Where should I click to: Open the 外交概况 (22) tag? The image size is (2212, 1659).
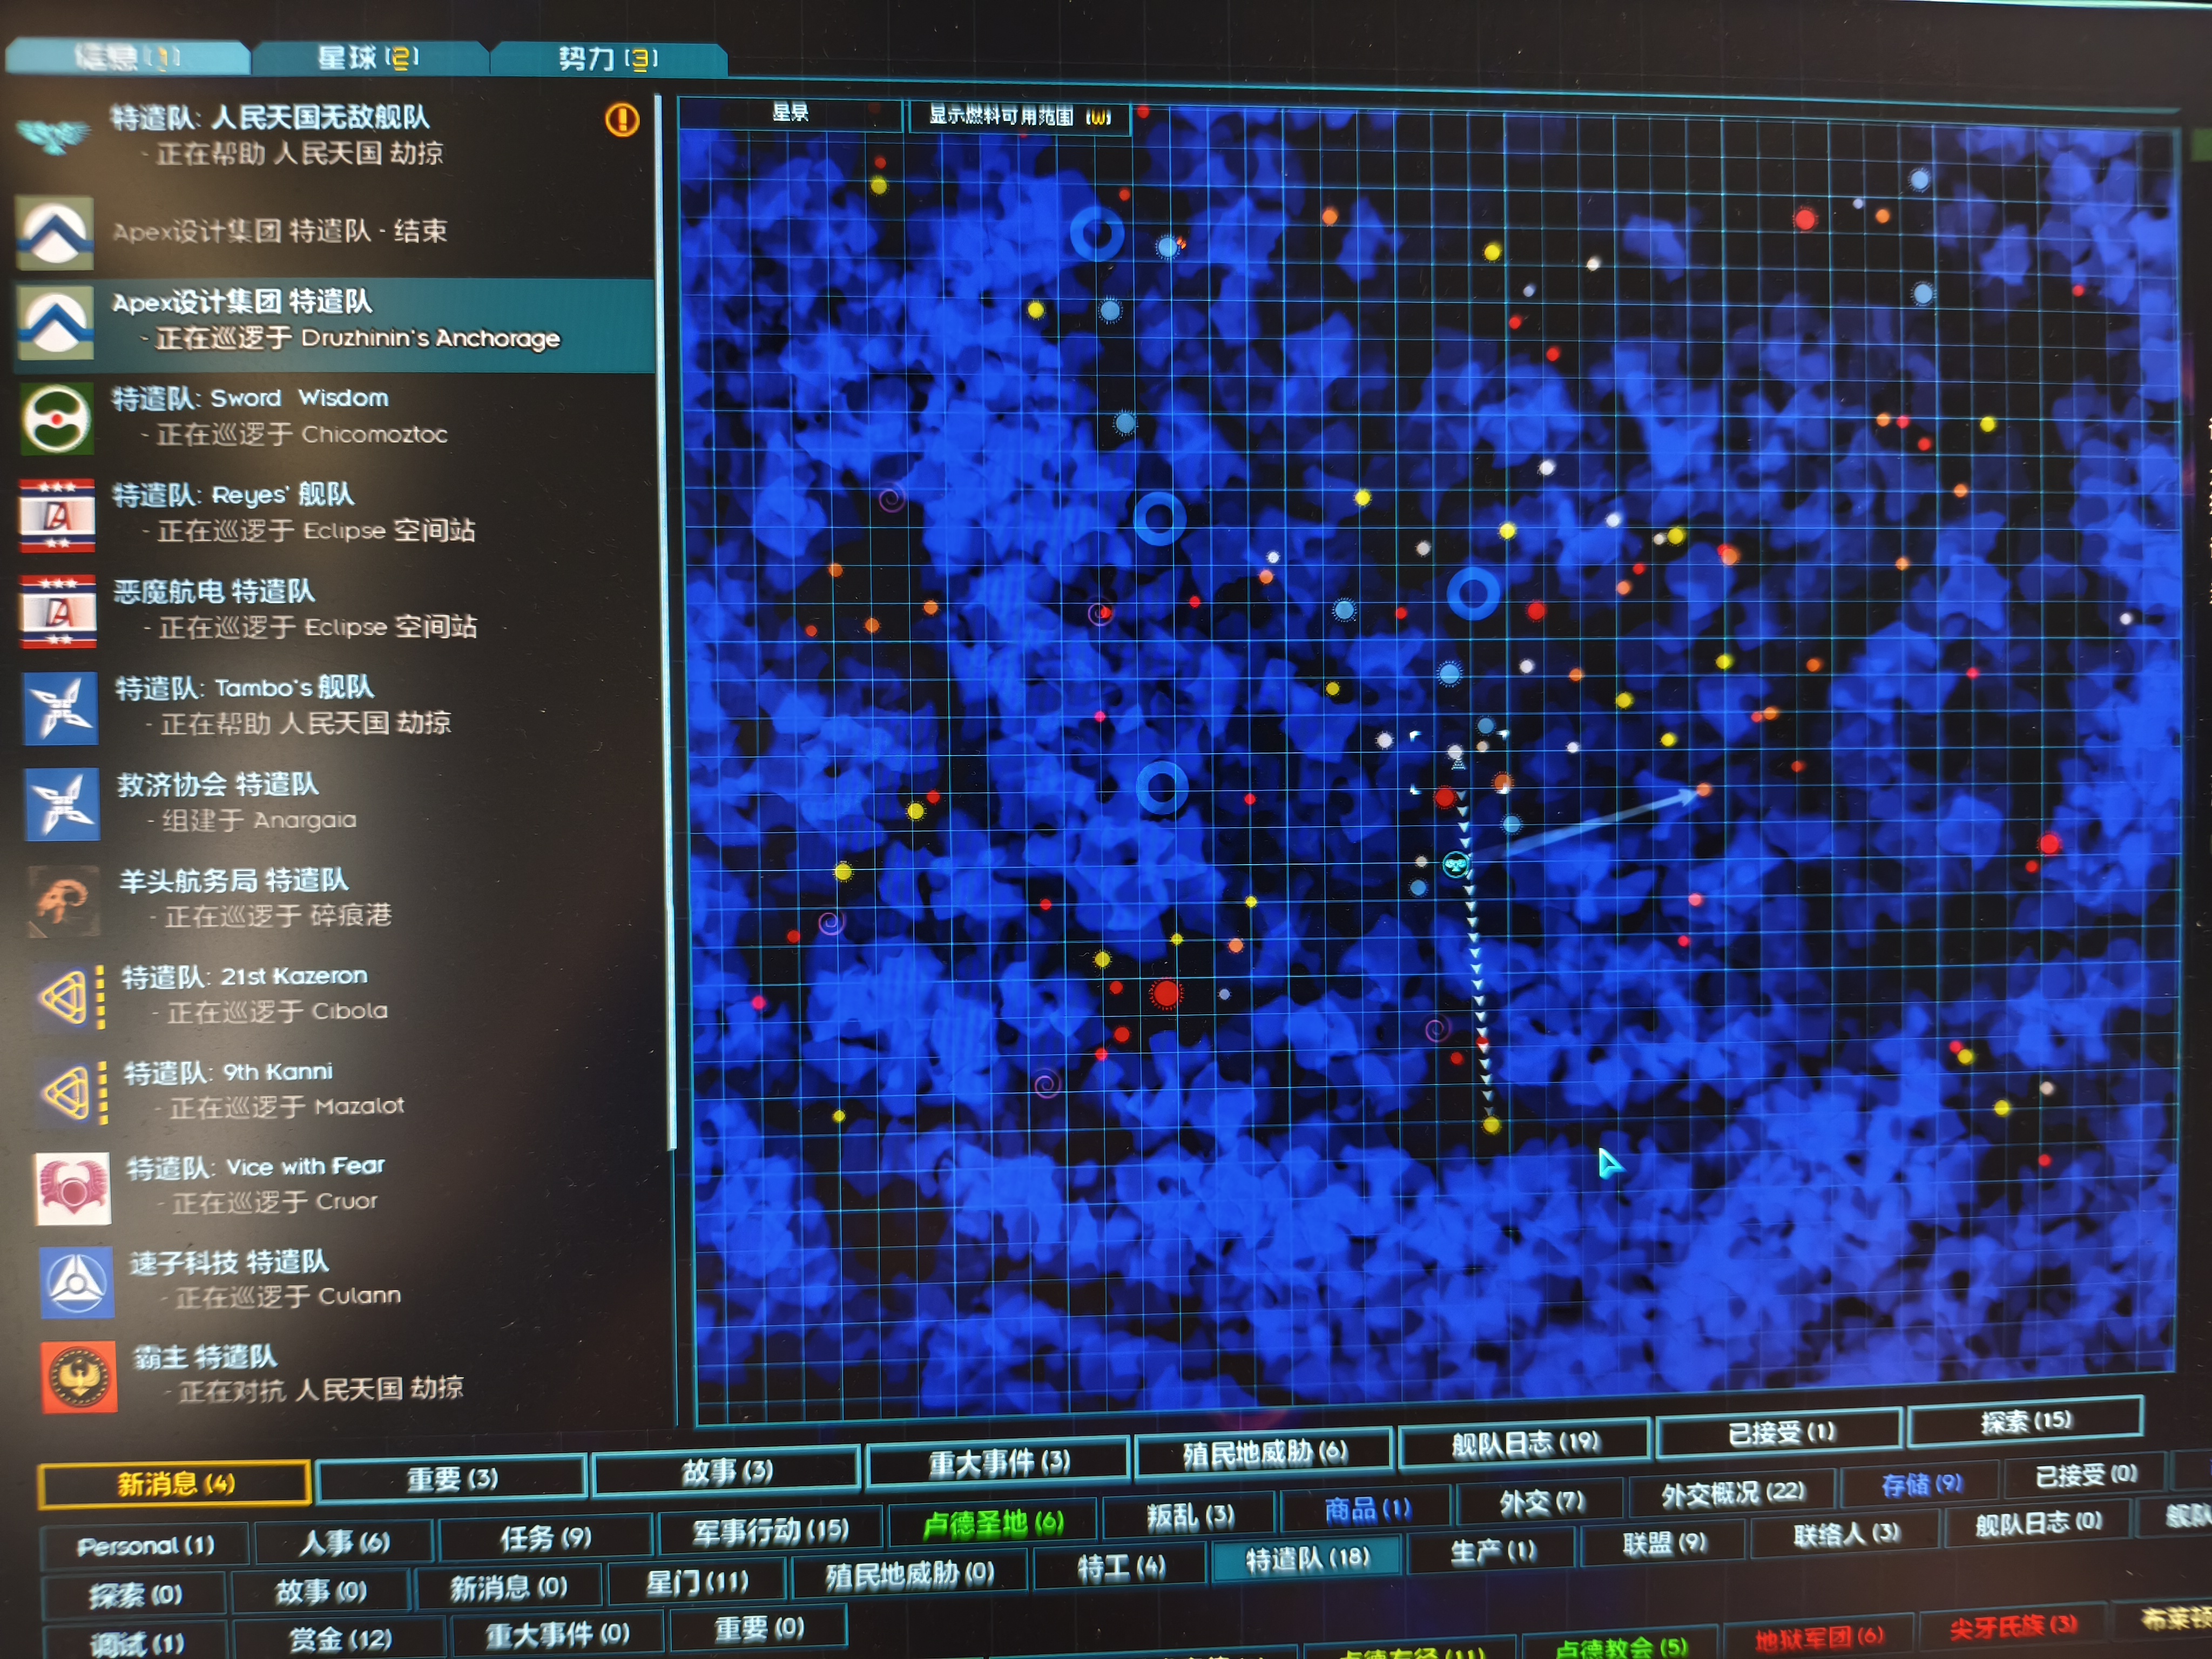click(x=1732, y=1494)
